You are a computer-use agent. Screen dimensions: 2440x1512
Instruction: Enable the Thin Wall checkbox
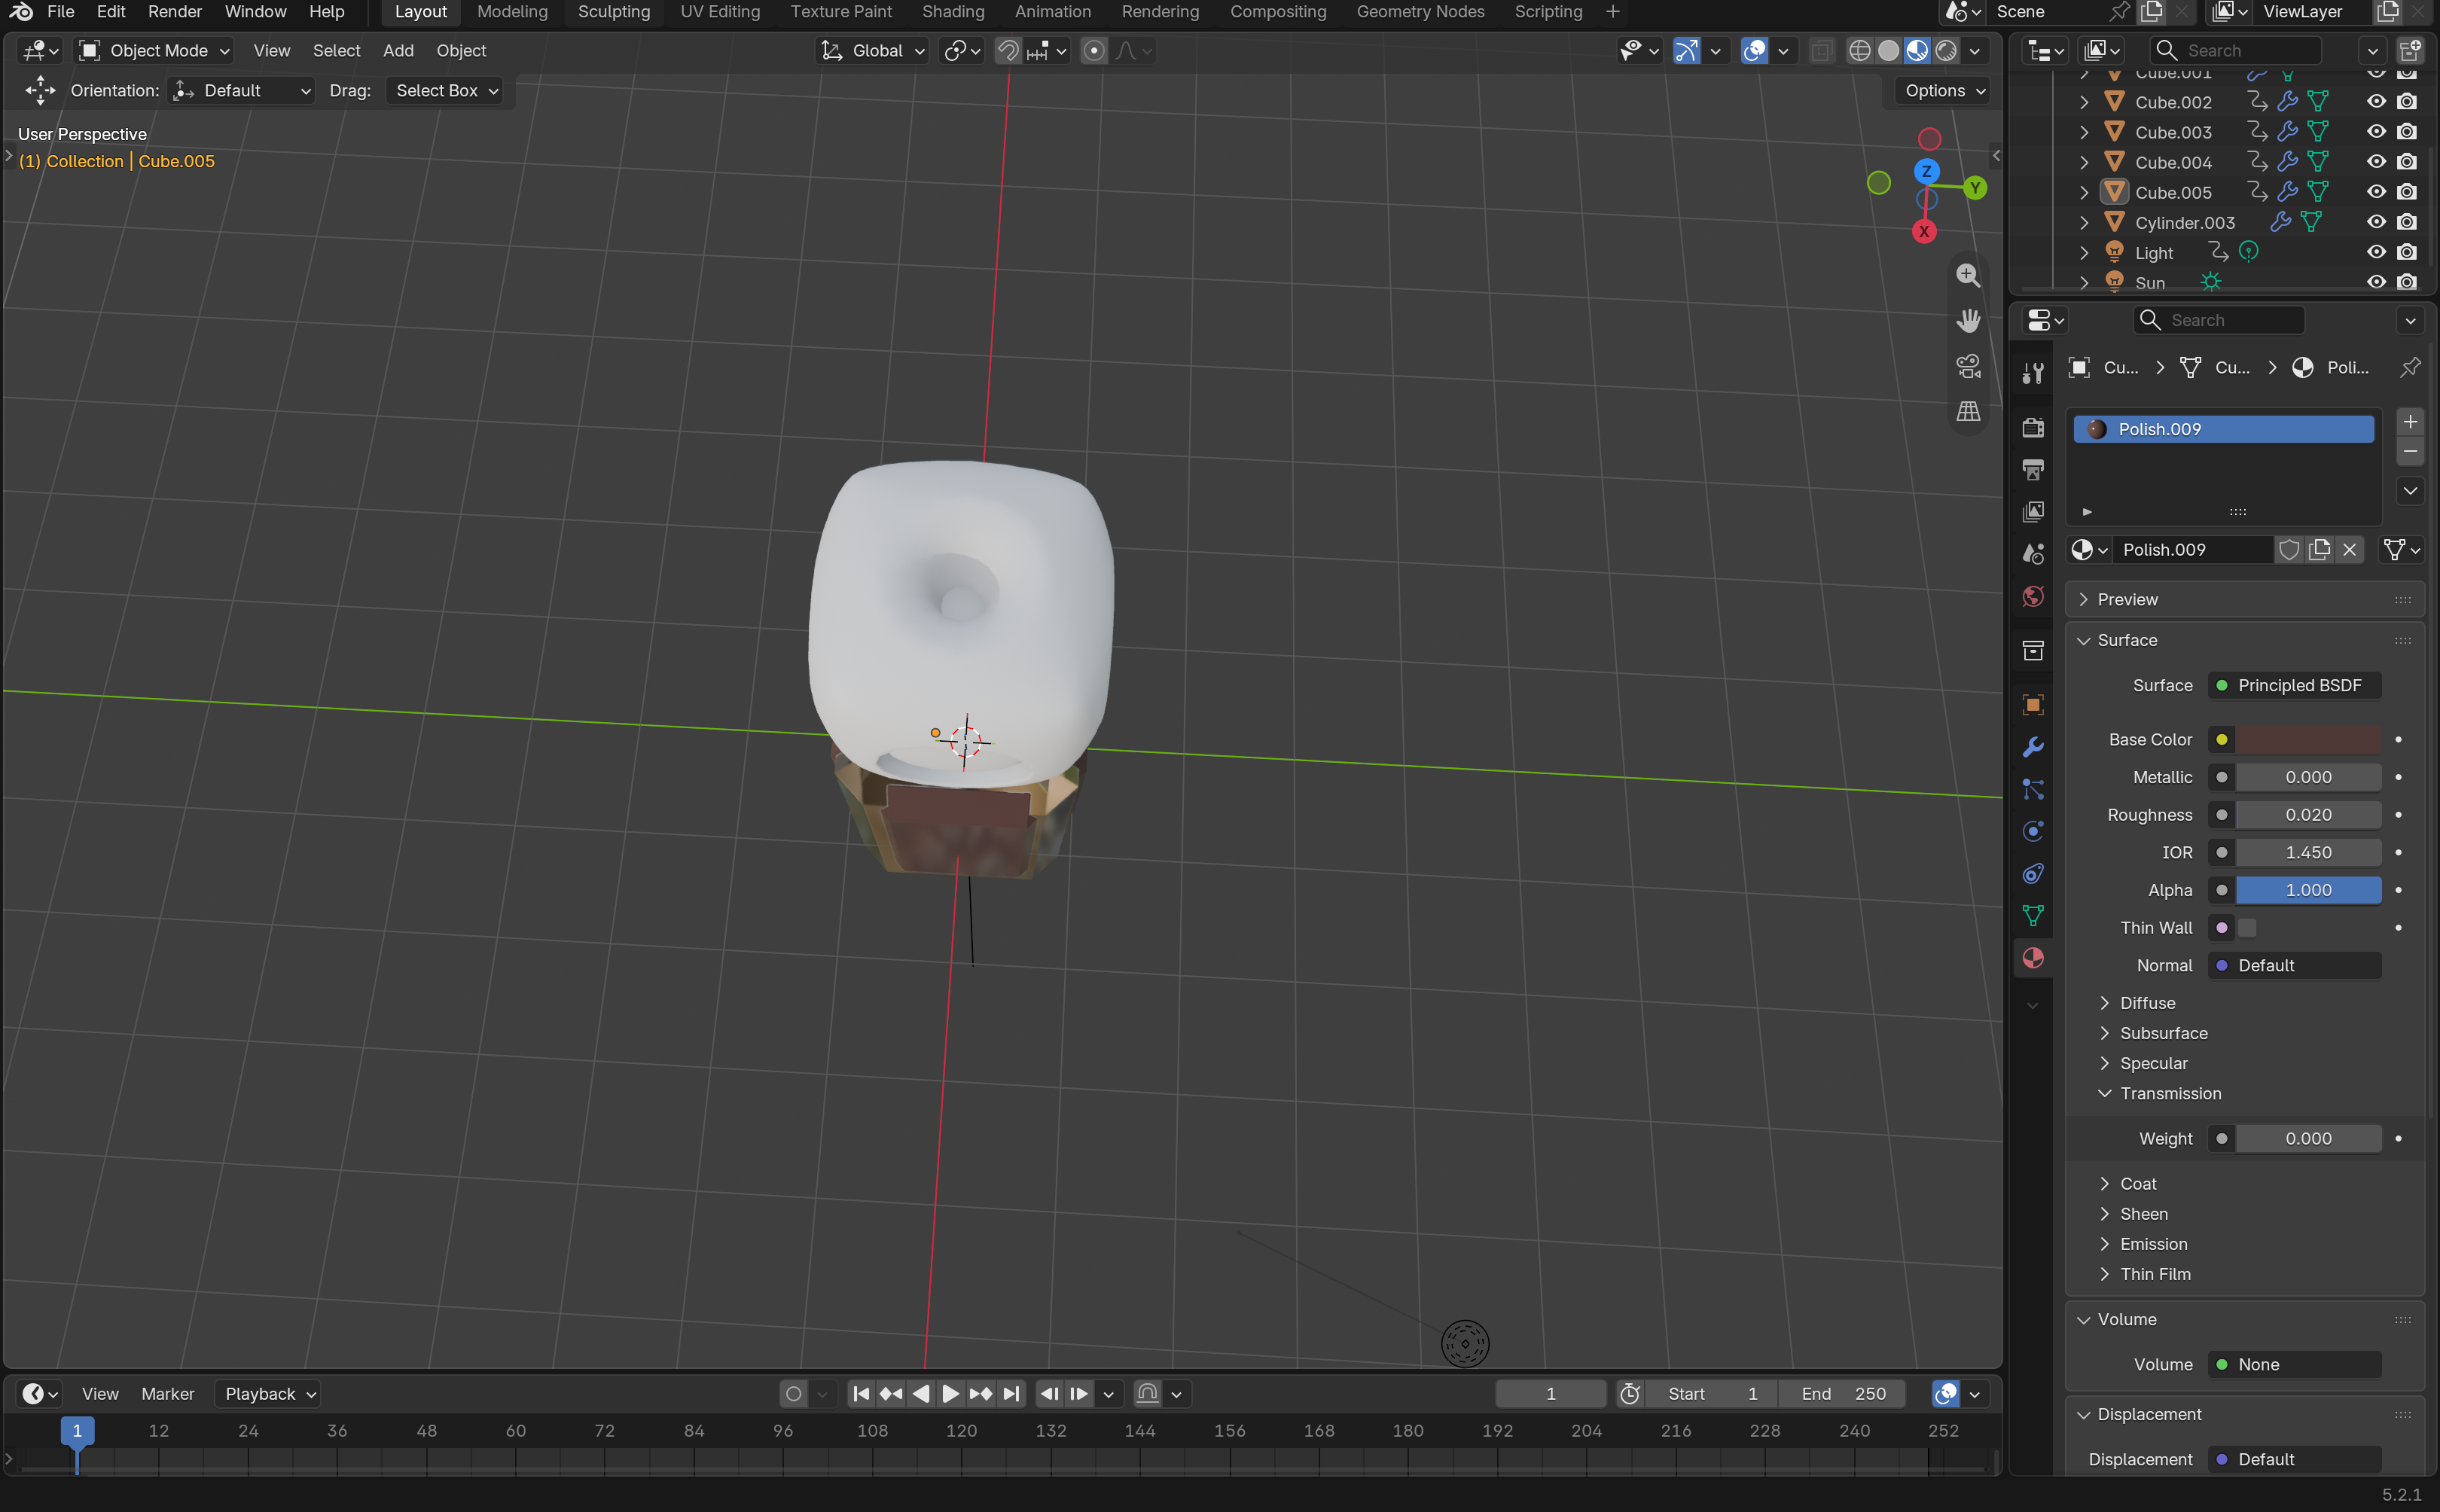[x=2247, y=927]
